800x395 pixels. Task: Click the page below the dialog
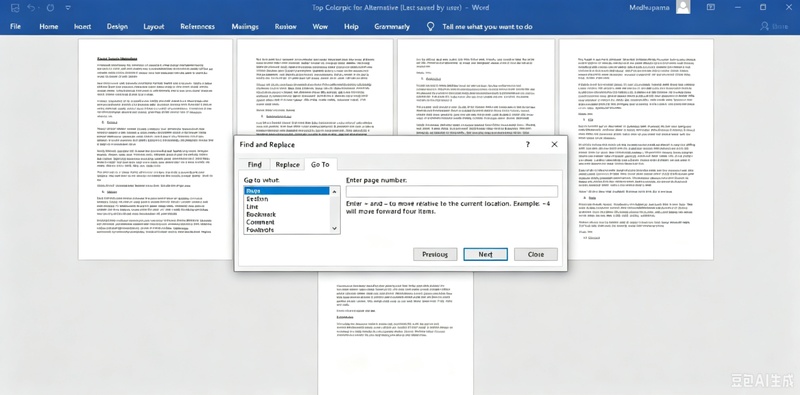tap(395, 333)
